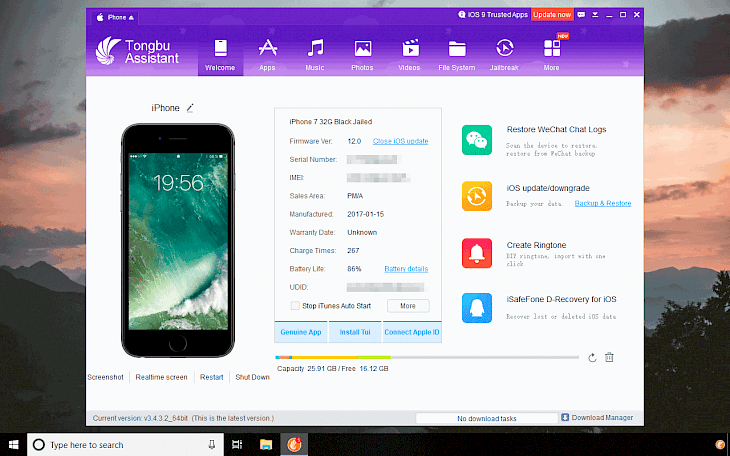Click the refresh icon beside the storage bar
This screenshot has width=730, height=456.
[592, 358]
